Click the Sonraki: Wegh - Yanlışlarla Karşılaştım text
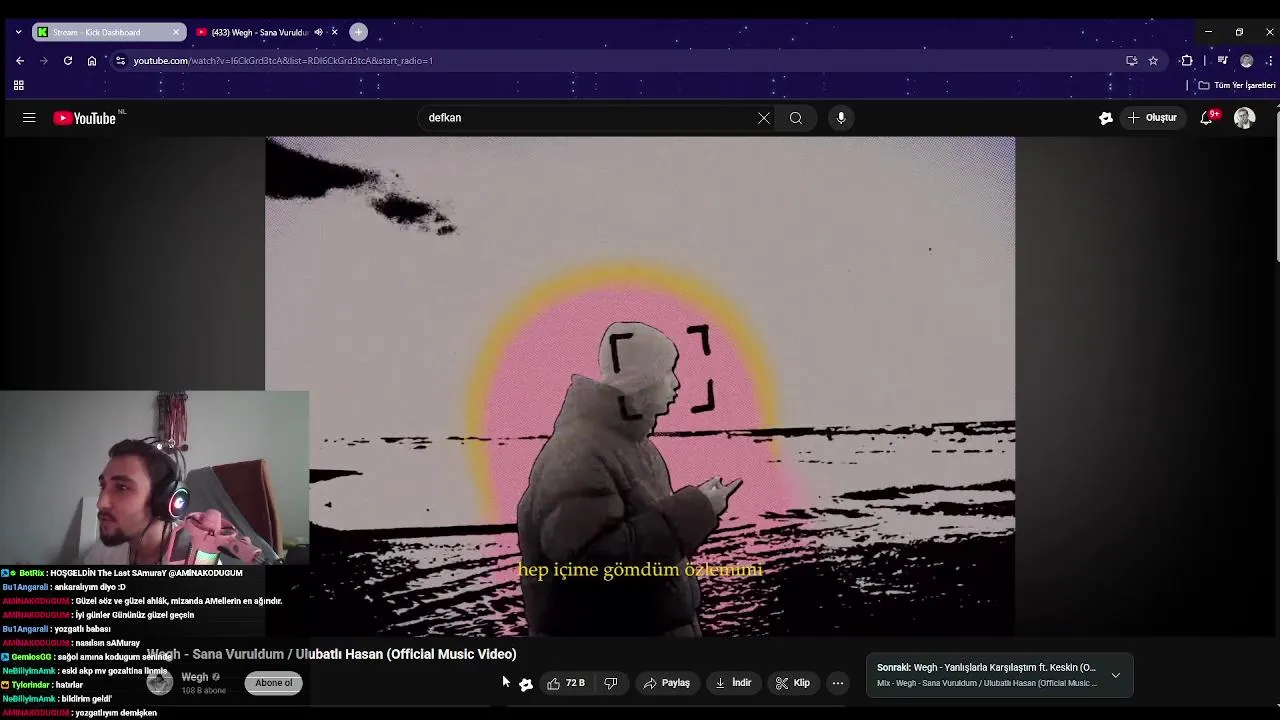Screen dimensions: 1280x720 986,668
